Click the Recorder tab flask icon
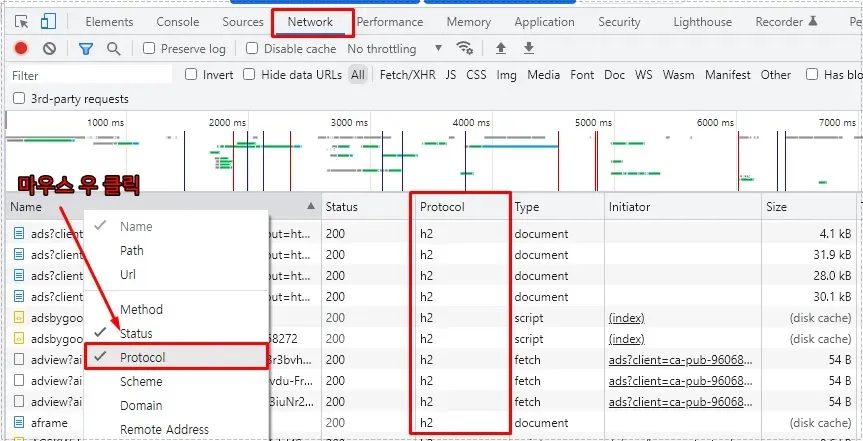 pos(812,21)
